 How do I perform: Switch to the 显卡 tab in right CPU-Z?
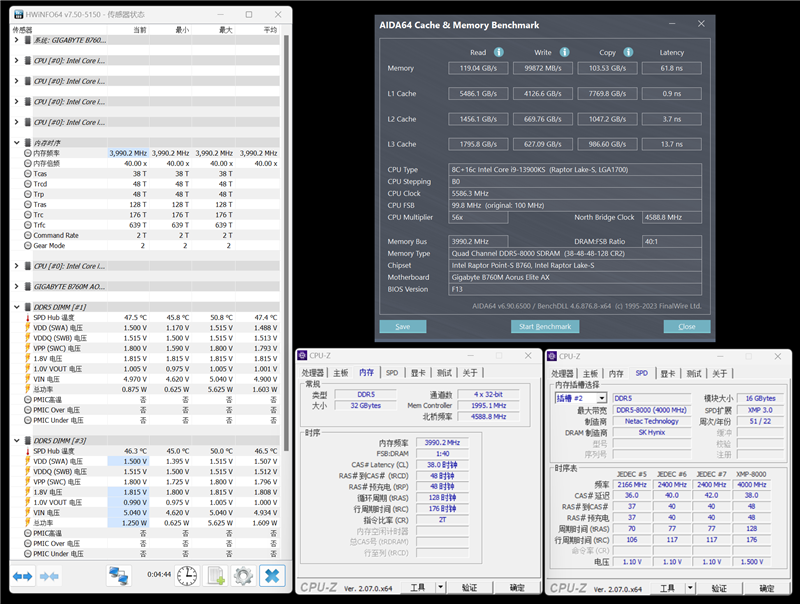point(667,373)
